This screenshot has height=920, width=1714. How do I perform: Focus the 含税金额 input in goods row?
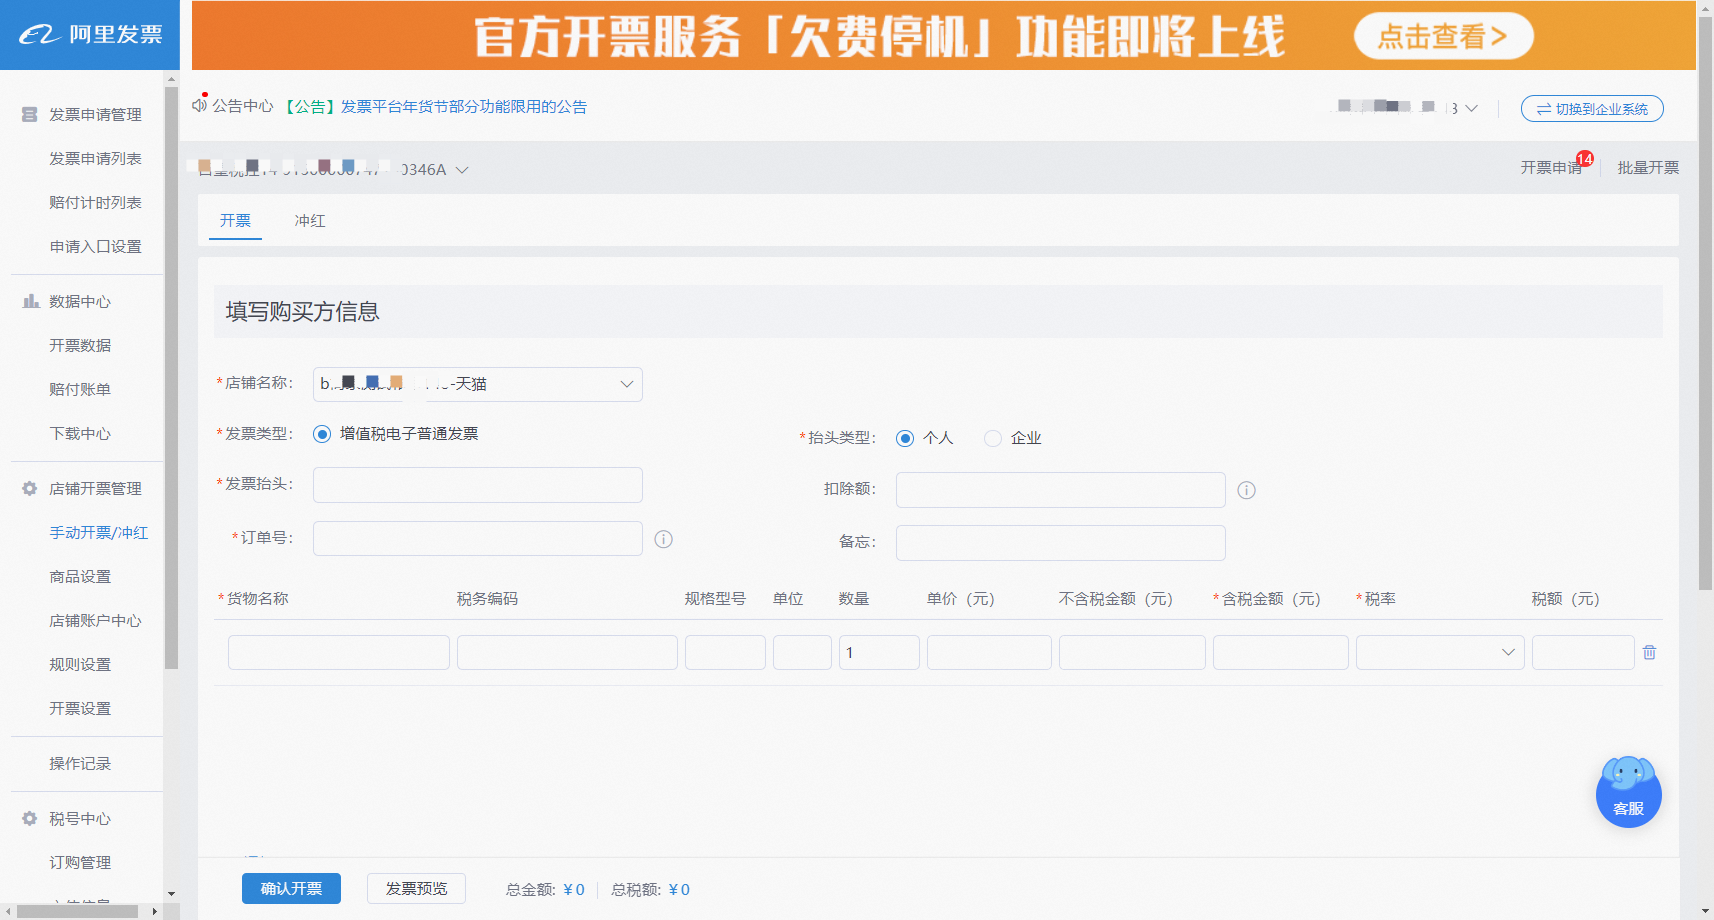click(1280, 652)
